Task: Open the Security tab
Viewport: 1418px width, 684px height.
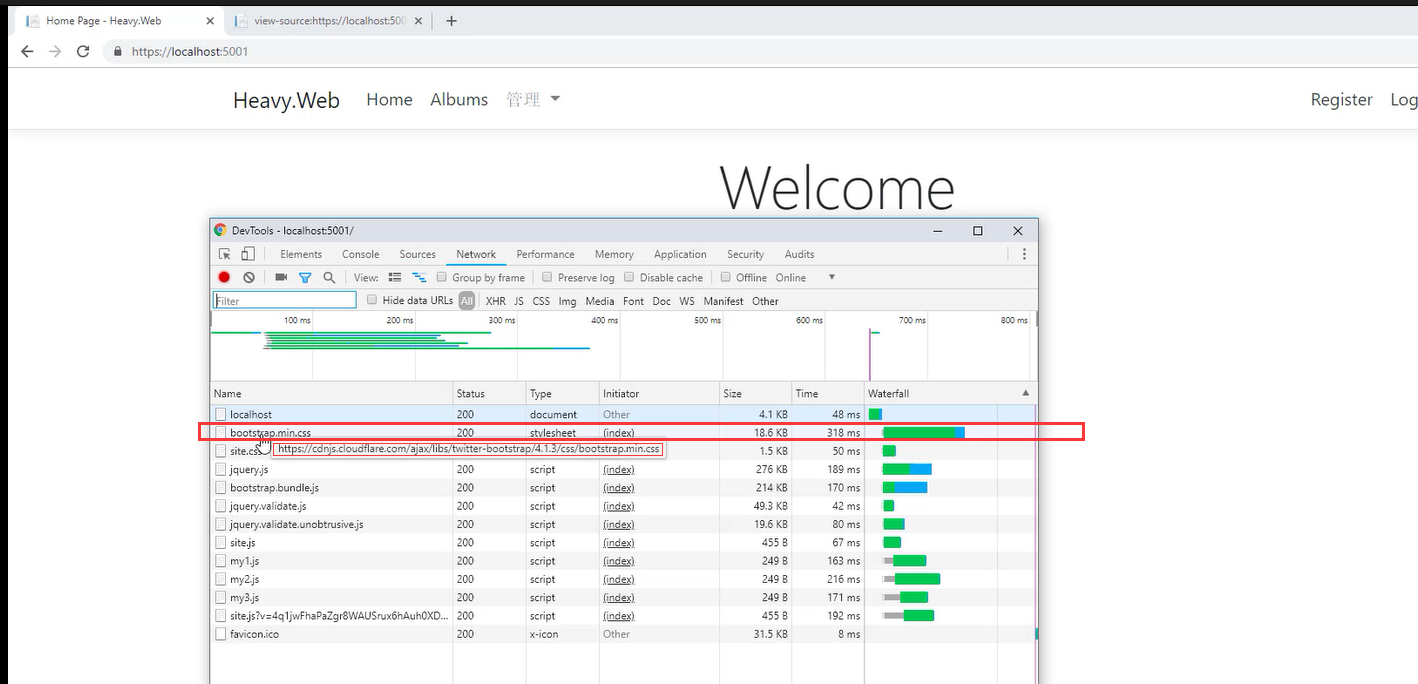Action: [x=745, y=254]
